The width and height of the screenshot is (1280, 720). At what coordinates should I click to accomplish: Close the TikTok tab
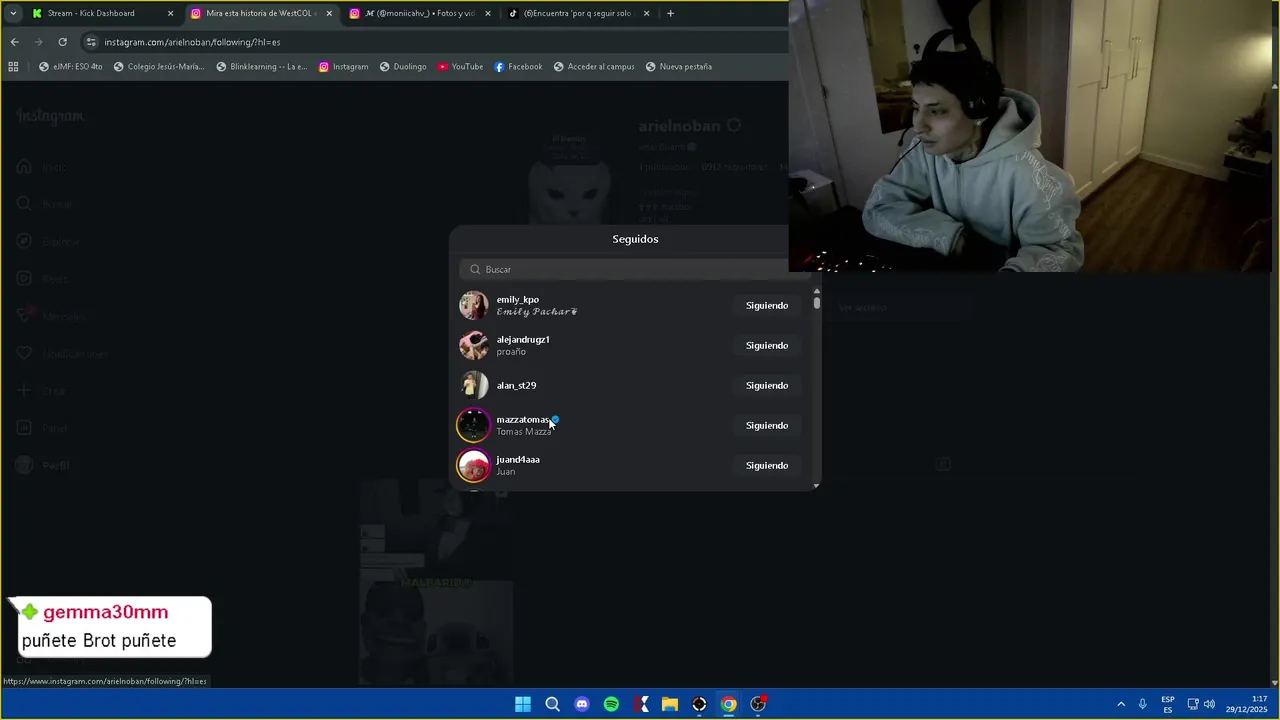[646, 13]
